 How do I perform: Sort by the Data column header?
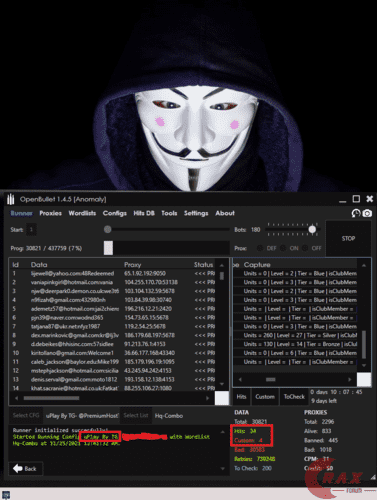(39, 265)
